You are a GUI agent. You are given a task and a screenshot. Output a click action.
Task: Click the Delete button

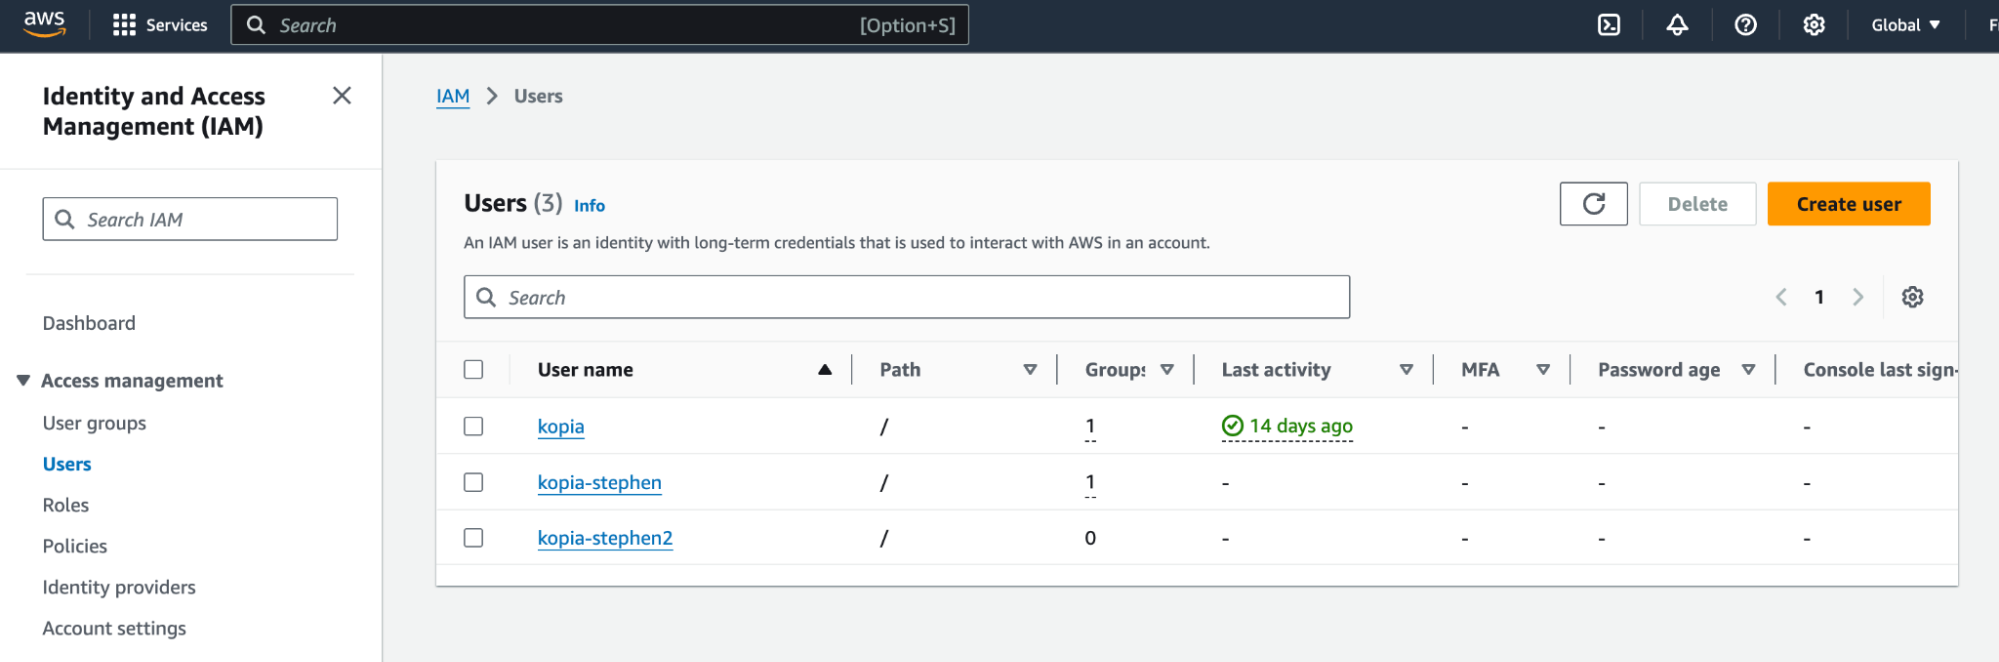(x=1697, y=204)
